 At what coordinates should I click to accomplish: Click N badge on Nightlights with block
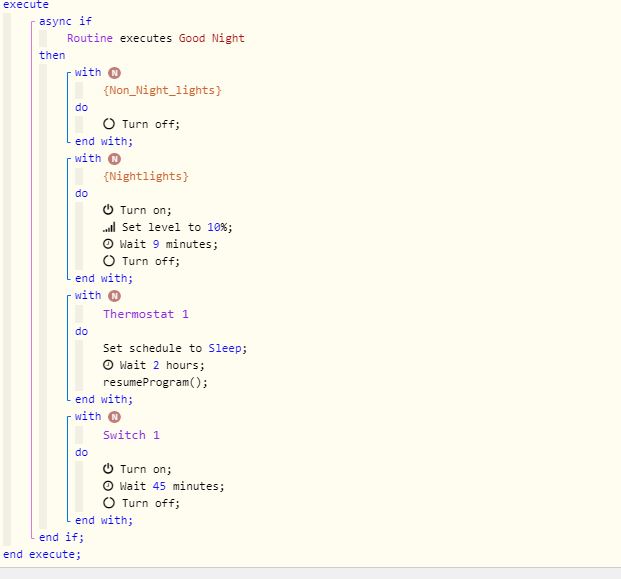pos(114,159)
